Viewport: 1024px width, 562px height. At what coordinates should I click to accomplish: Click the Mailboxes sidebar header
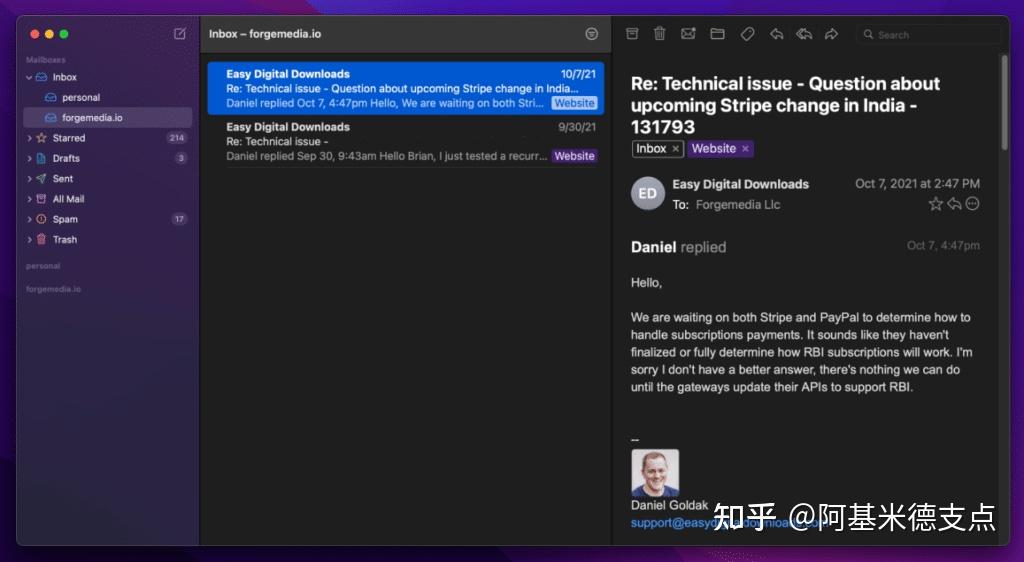click(x=46, y=60)
